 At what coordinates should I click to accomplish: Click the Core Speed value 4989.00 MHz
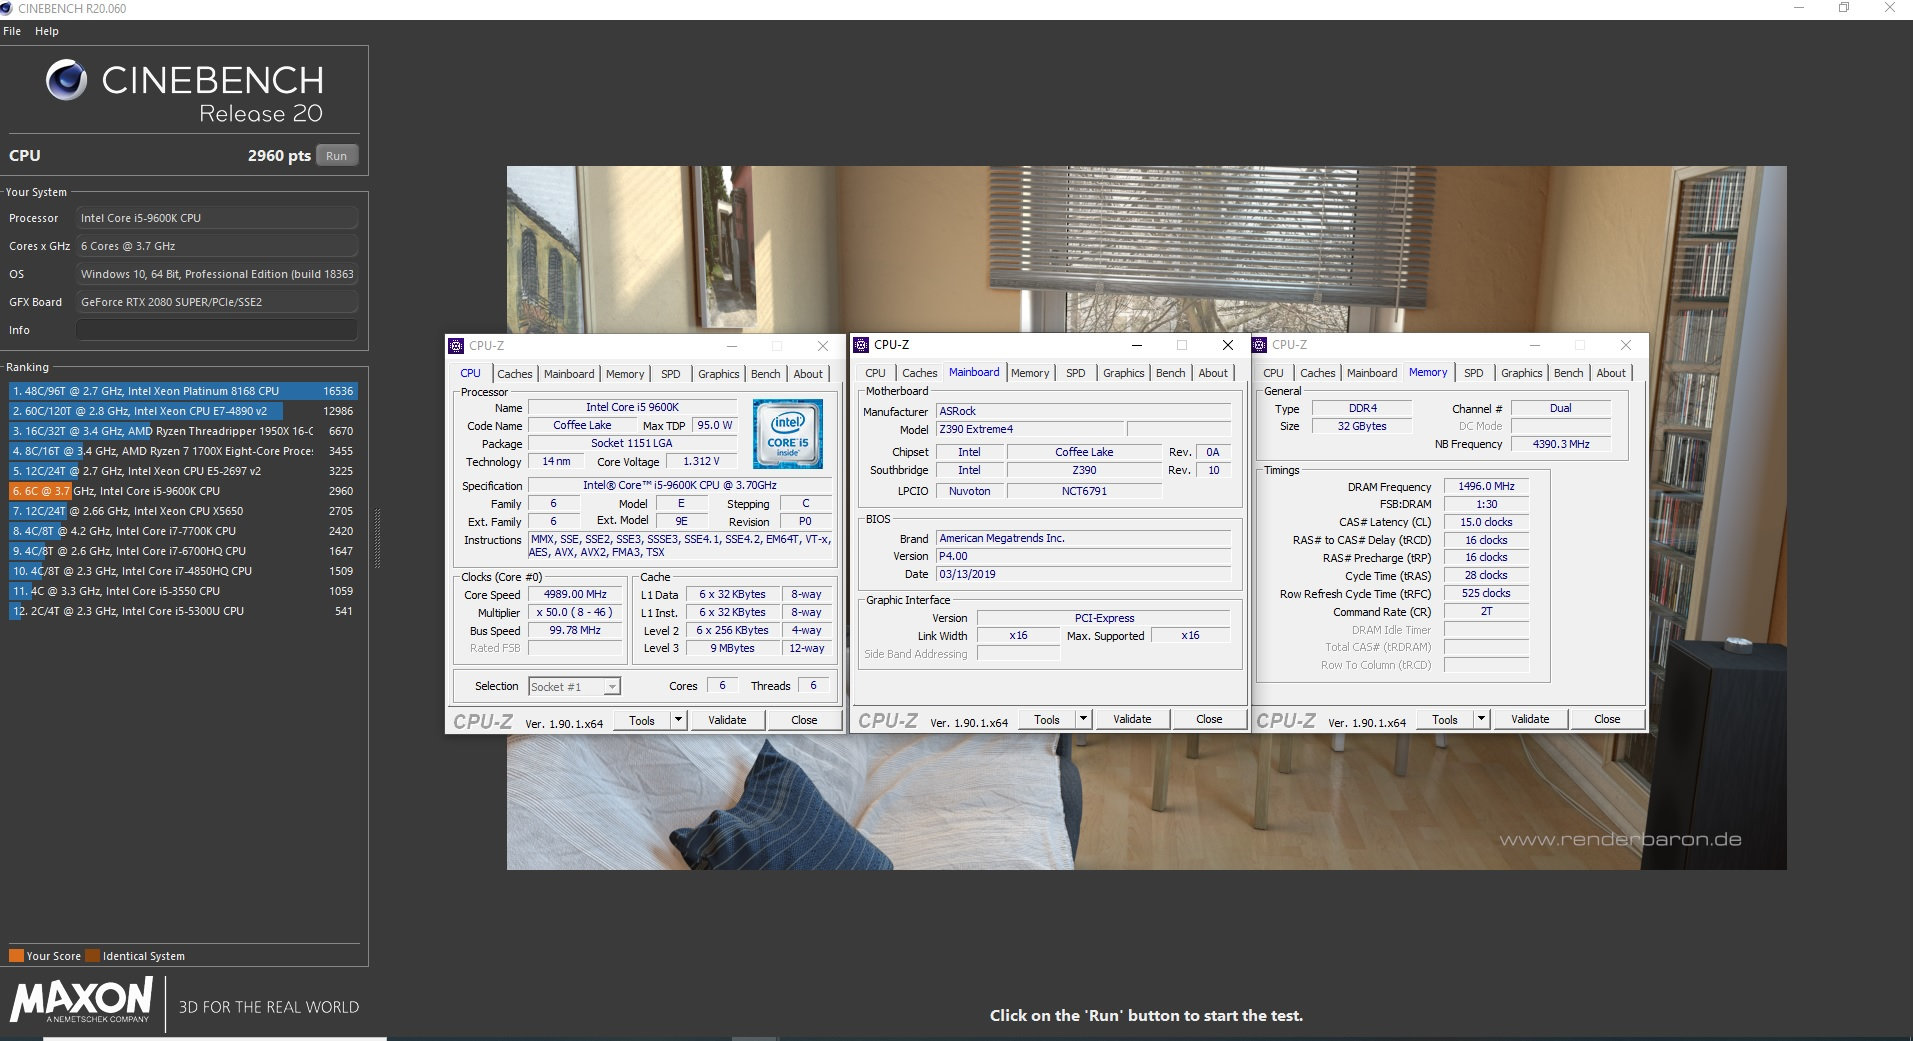(x=575, y=594)
